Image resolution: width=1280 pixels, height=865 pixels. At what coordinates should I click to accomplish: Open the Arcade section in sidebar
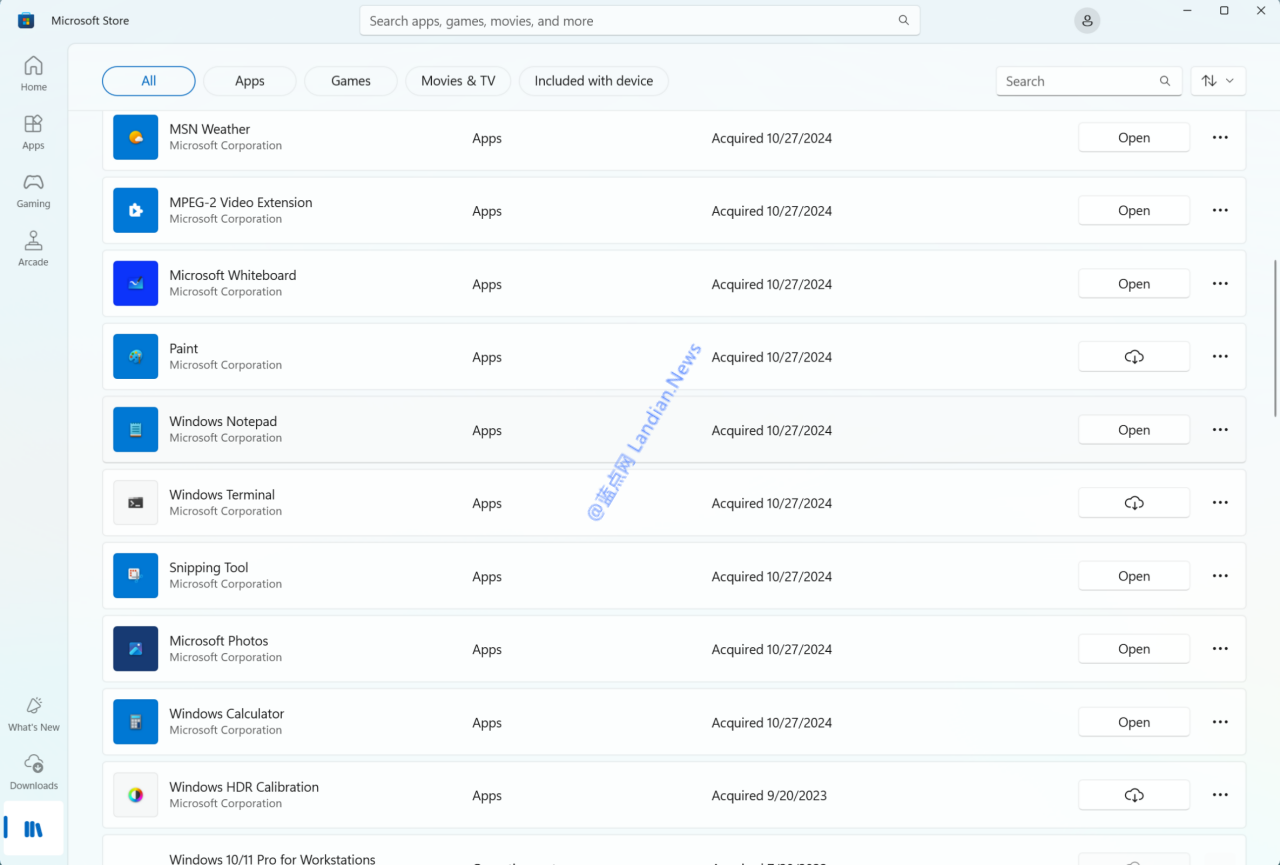[x=33, y=248]
